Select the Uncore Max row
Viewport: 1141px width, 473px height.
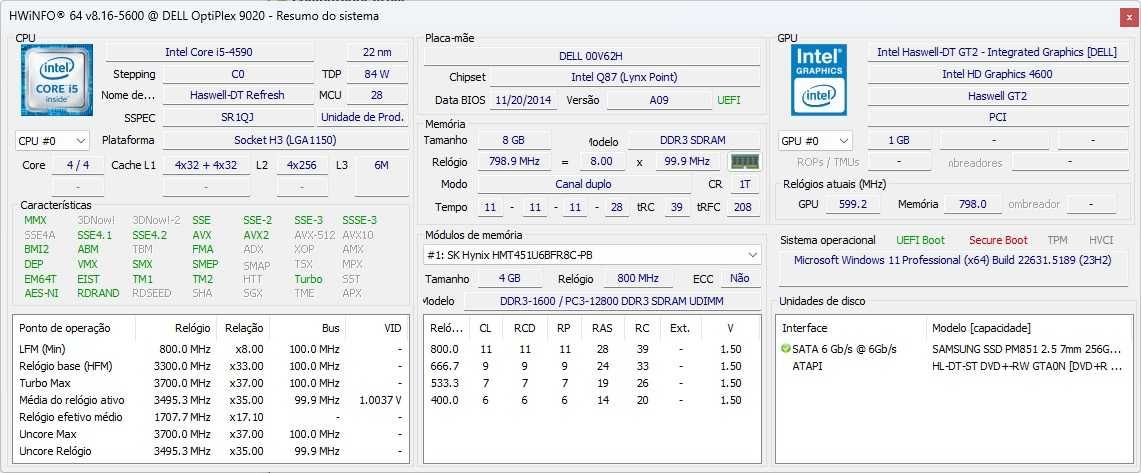210,434
